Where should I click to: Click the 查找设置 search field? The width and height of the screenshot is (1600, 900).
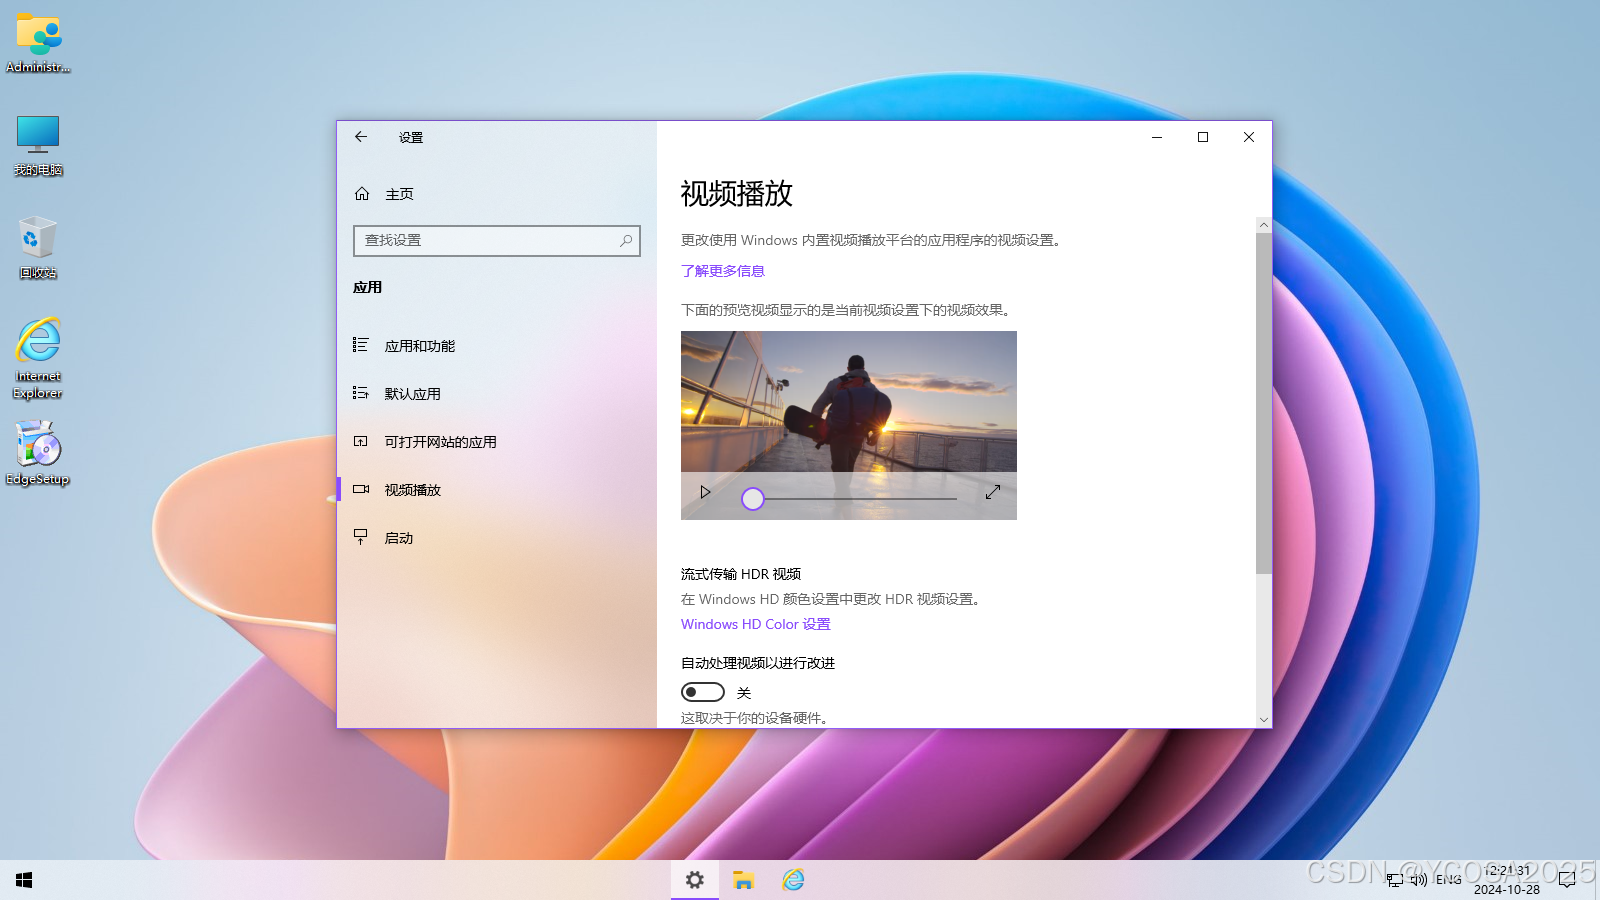point(496,241)
